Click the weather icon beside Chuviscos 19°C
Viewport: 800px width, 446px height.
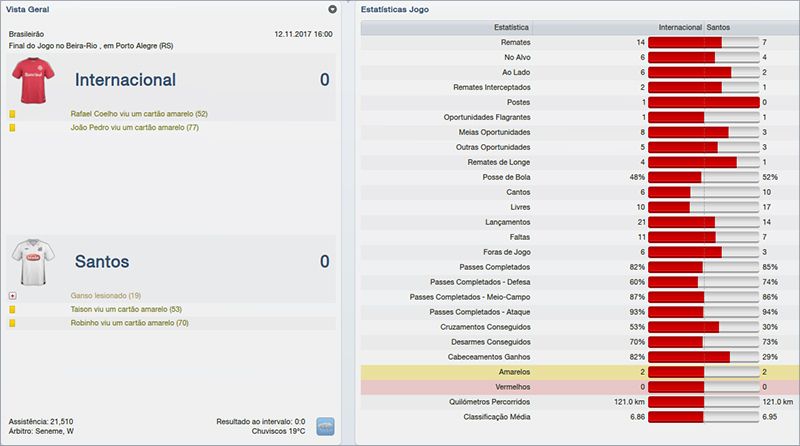point(325,427)
